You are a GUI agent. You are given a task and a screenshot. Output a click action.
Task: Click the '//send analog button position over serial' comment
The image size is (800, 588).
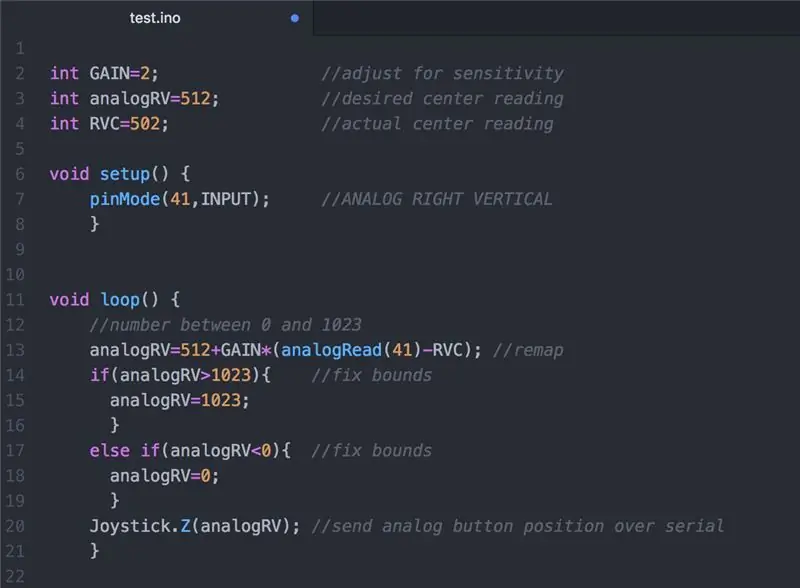click(518, 526)
